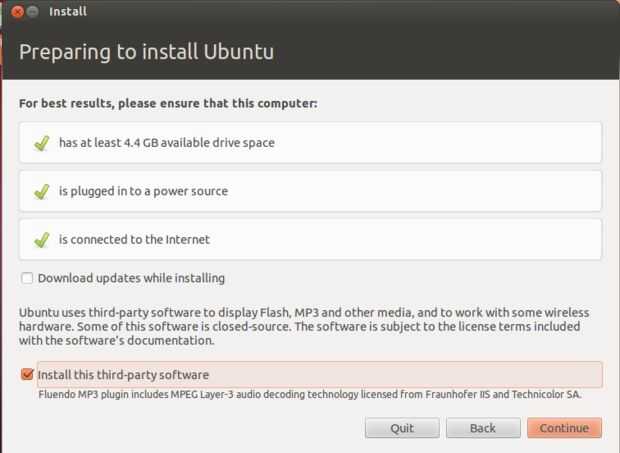Image resolution: width=620 pixels, height=453 pixels.
Task: Minimize the Install window
Action: (x=34, y=13)
